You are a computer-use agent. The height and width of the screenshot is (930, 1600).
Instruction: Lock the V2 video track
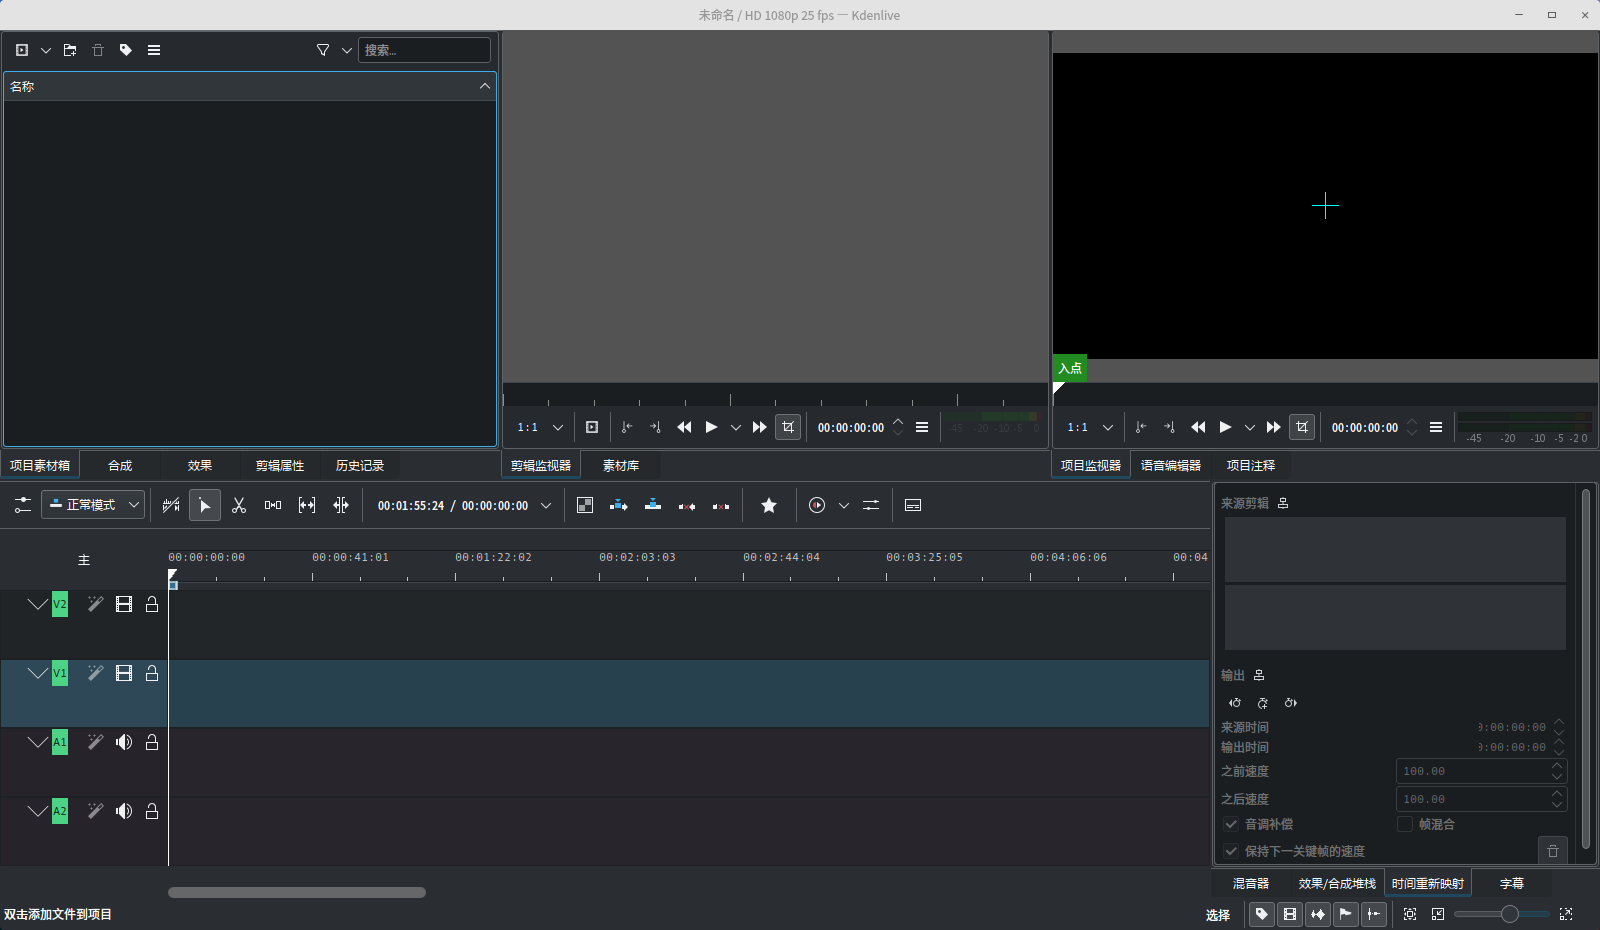coord(152,604)
